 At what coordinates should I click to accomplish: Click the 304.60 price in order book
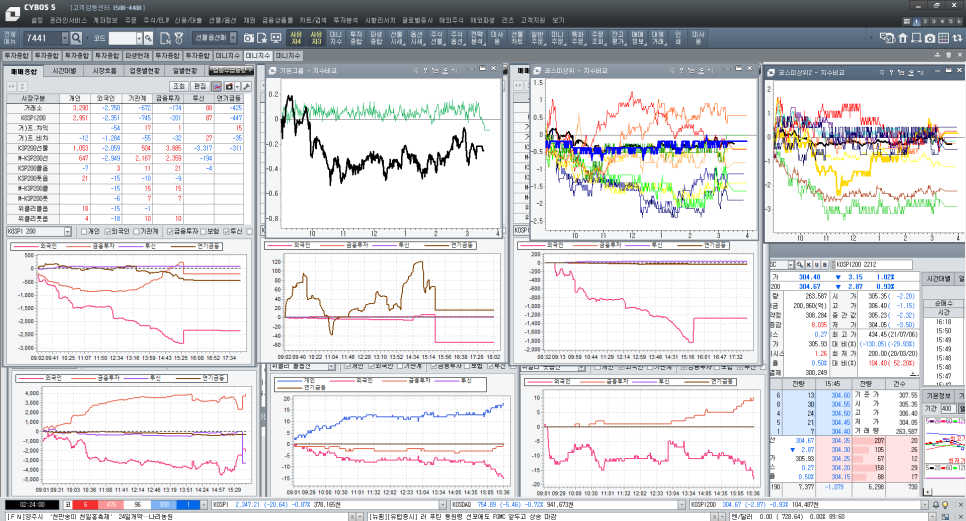840,395
